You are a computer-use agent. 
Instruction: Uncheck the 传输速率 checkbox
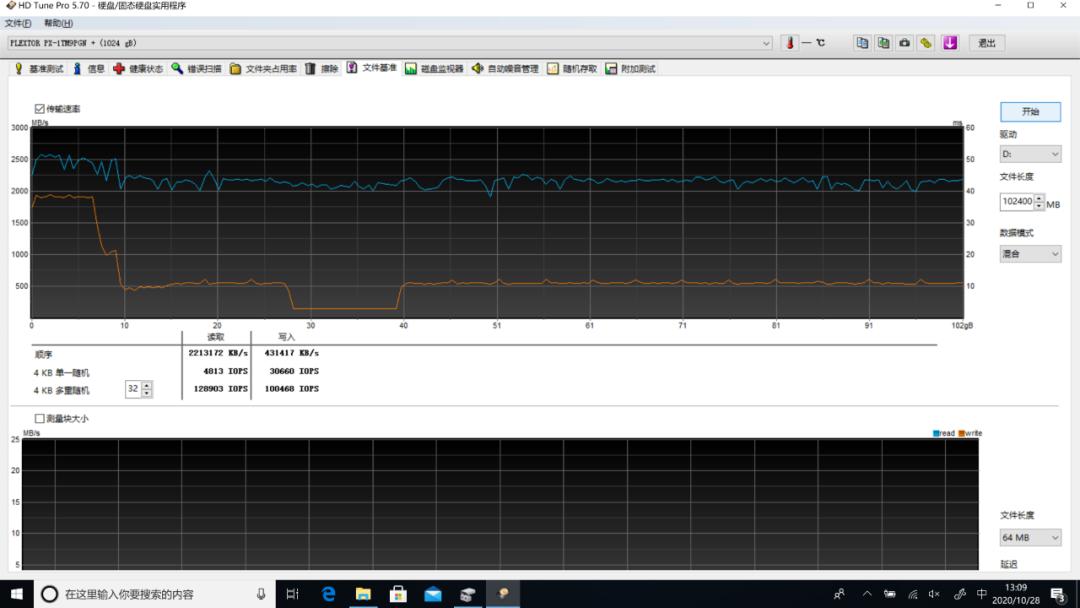click(40, 108)
